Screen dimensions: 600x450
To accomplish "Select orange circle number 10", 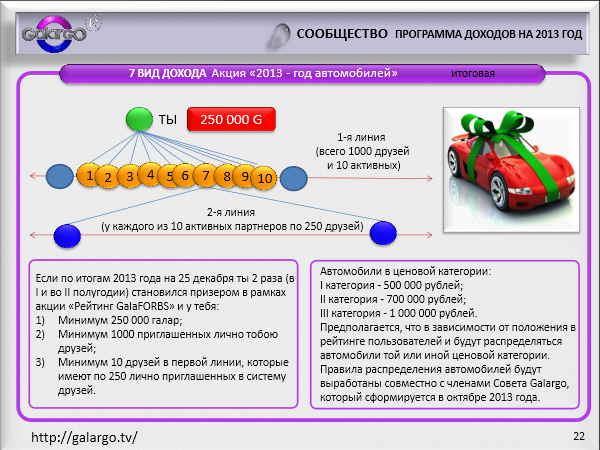I will point(264,178).
